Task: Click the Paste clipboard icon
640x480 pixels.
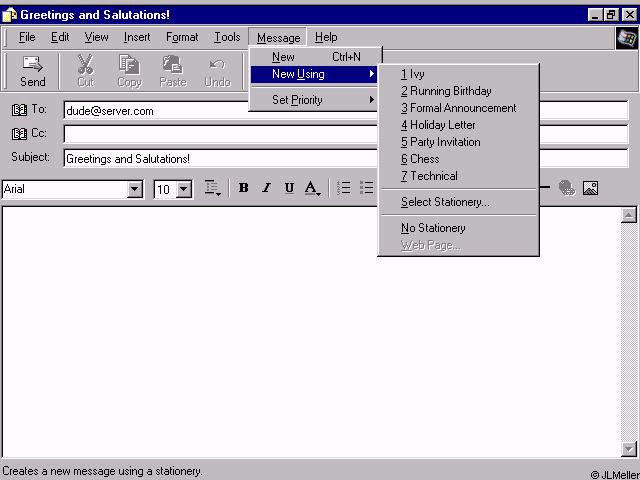Action: (173, 64)
